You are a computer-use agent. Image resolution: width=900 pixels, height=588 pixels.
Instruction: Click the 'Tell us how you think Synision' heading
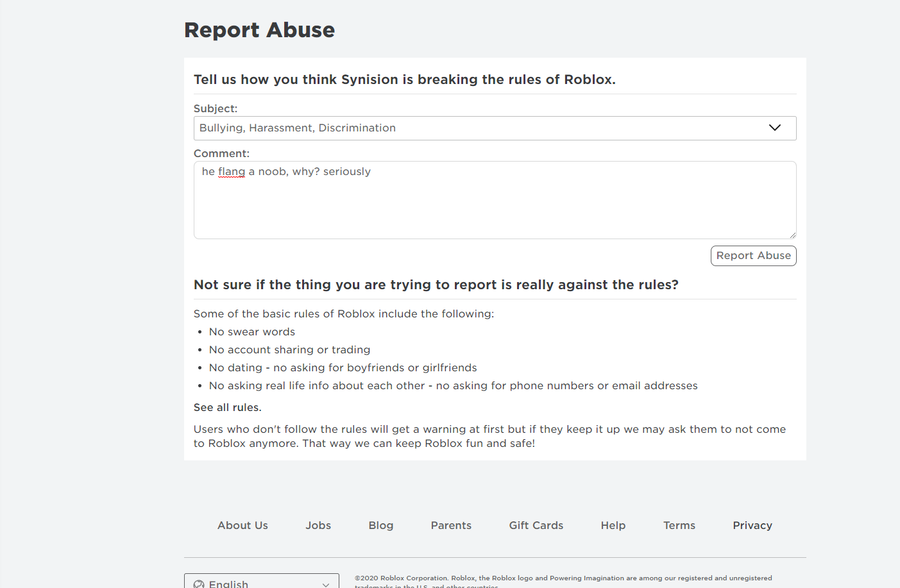[404, 79]
